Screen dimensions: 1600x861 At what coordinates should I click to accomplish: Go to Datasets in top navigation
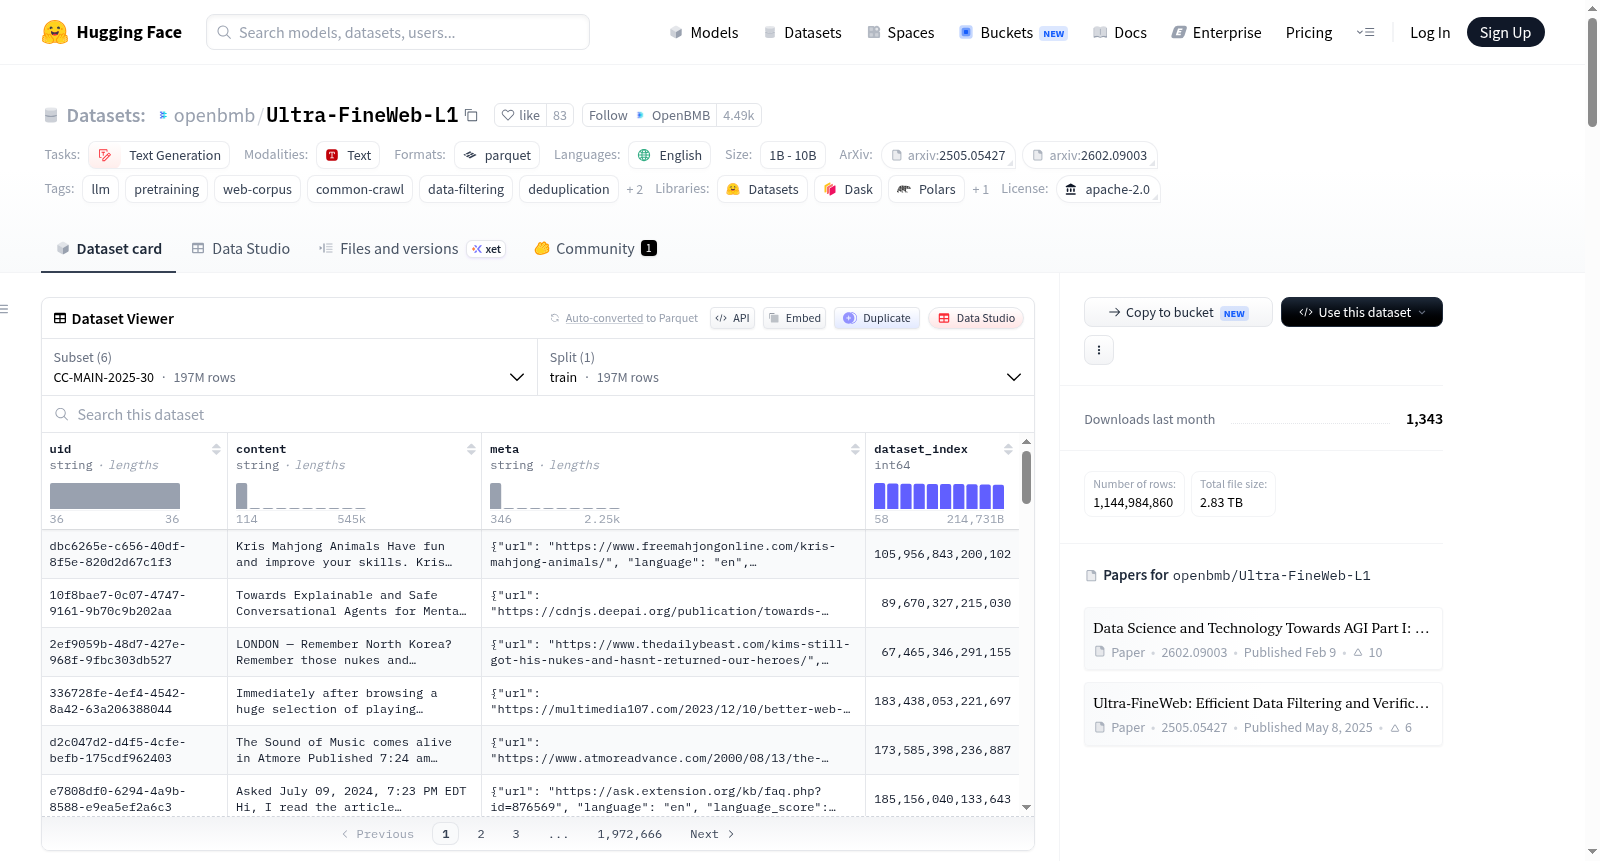(802, 32)
